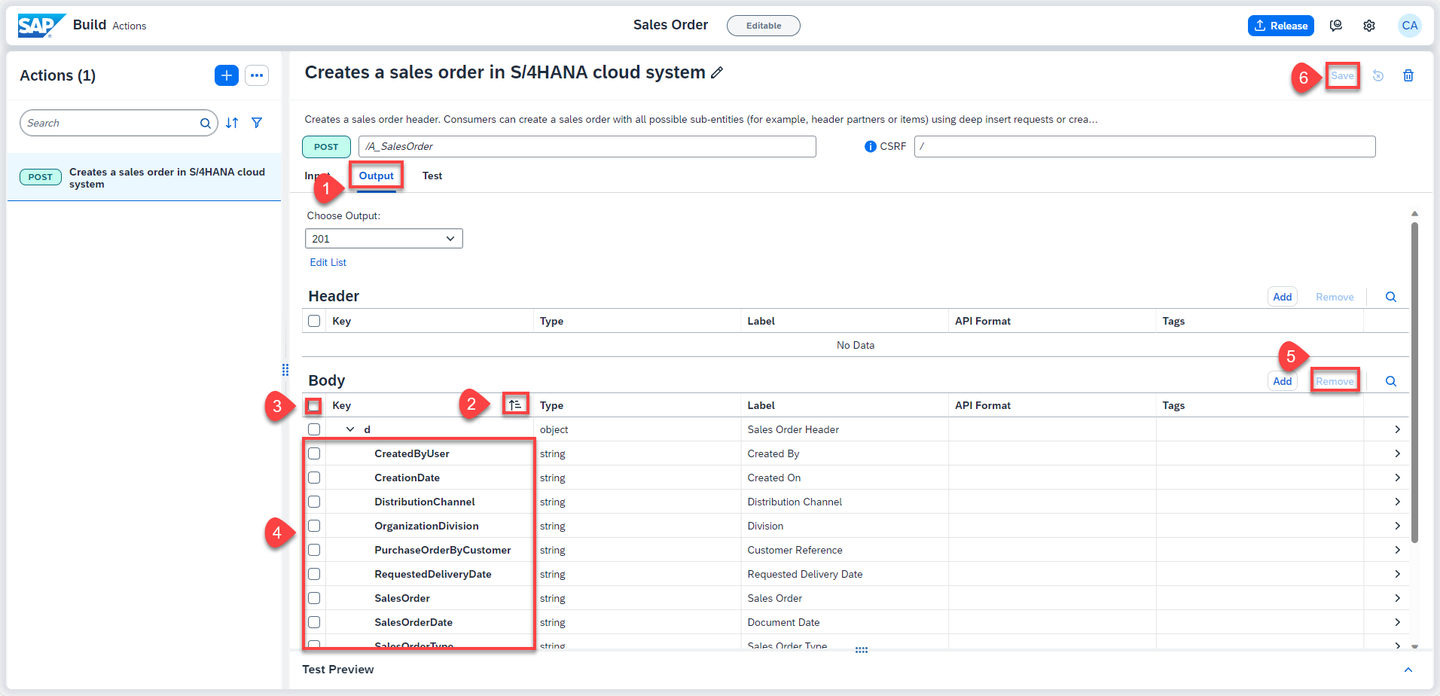Viewport: 1440px width, 696px height.
Task: Click the POST method badge beside path
Action: click(326, 147)
